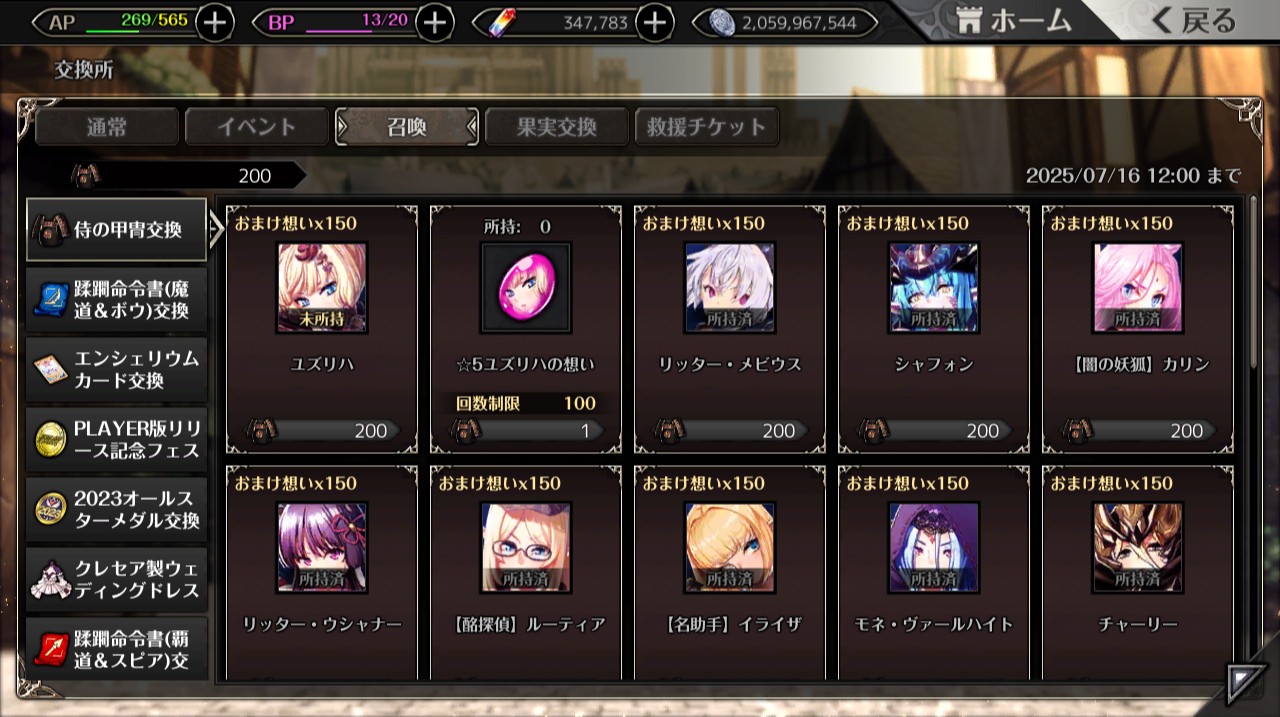Screen dimensions: 1280x717
Task: Open the 果実交換 tab
Action: pos(557,127)
